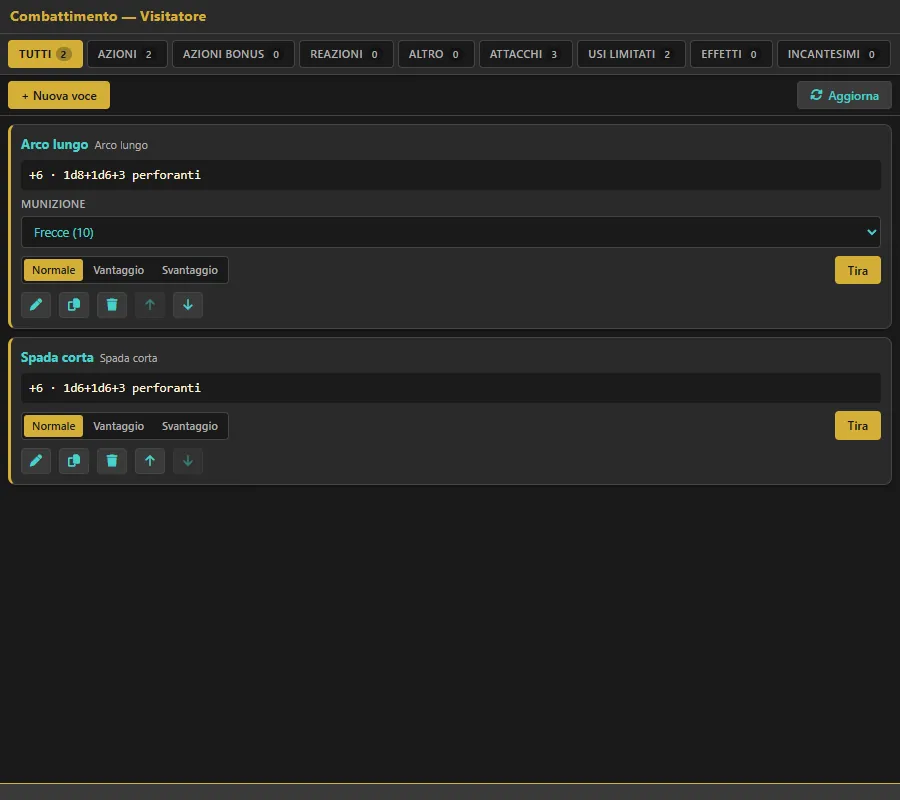This screenshot has height=800, width=900.
Task: Click the Arco lungo entry title
Action: (55, 144)
